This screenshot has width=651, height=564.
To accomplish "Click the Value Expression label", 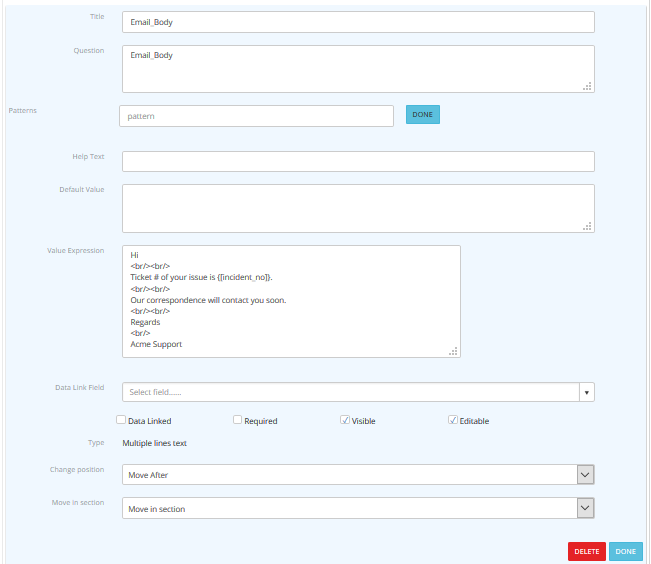I will point(76,250).
